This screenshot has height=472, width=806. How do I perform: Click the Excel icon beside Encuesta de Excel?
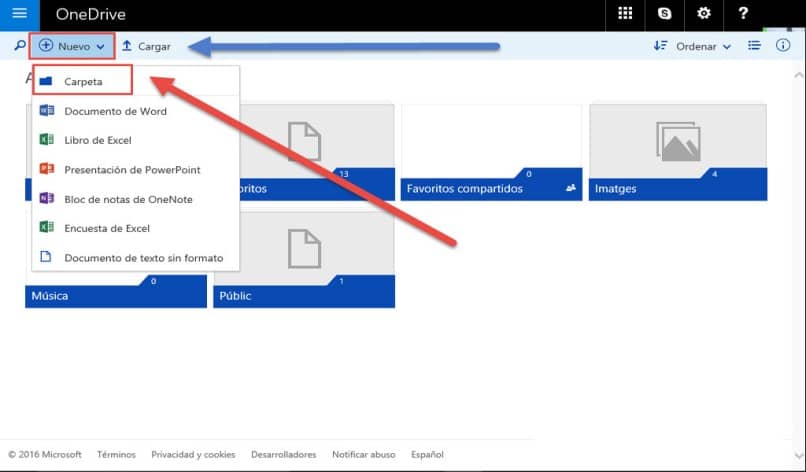pos(47,228)
